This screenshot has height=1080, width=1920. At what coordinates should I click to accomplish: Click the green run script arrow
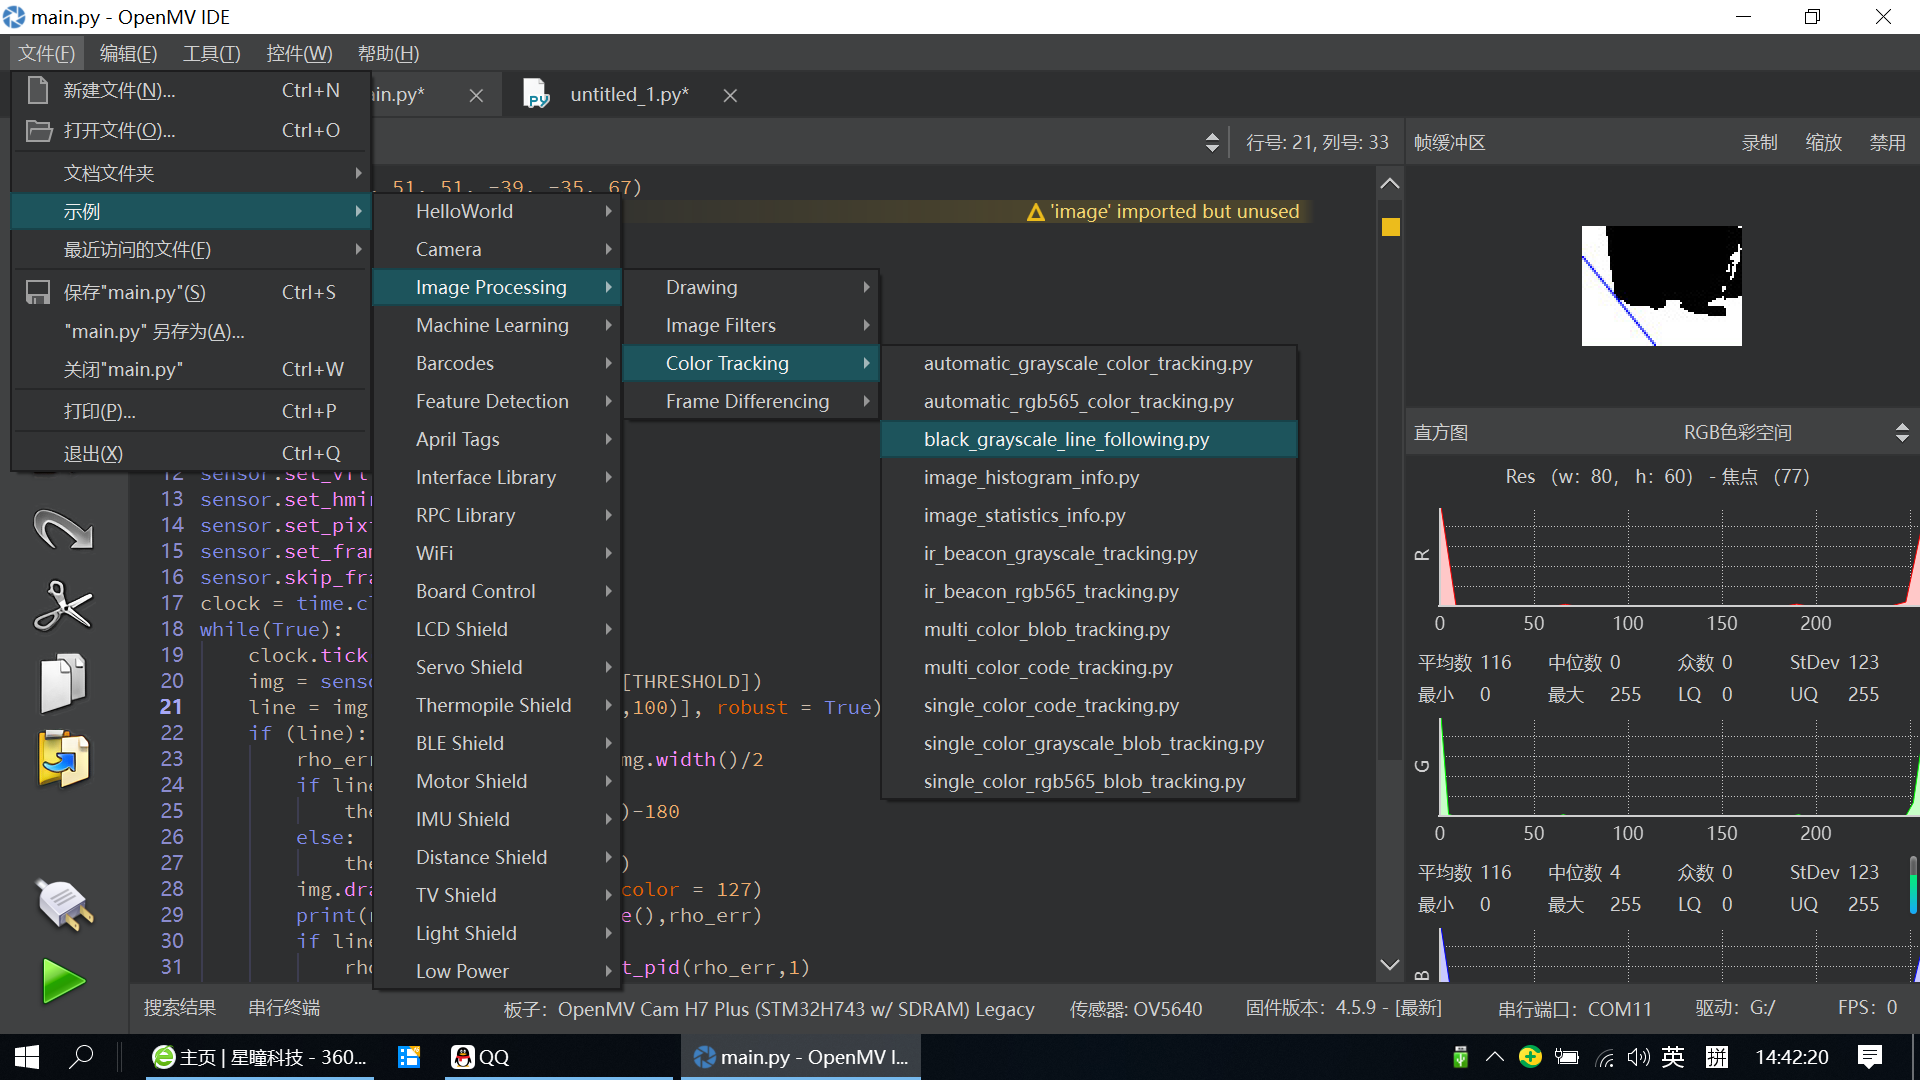63,981
